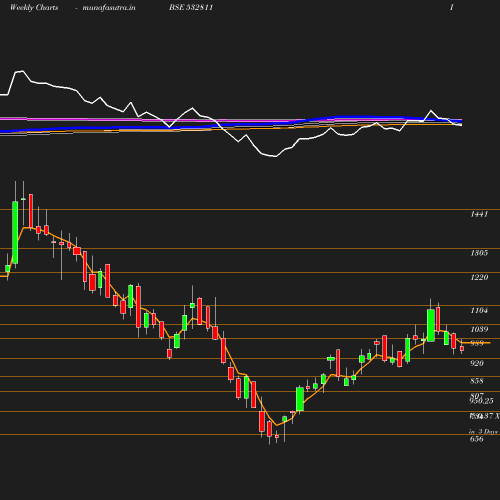
Task: Click the "in 3 Days" note text
Action: (484, 432)
